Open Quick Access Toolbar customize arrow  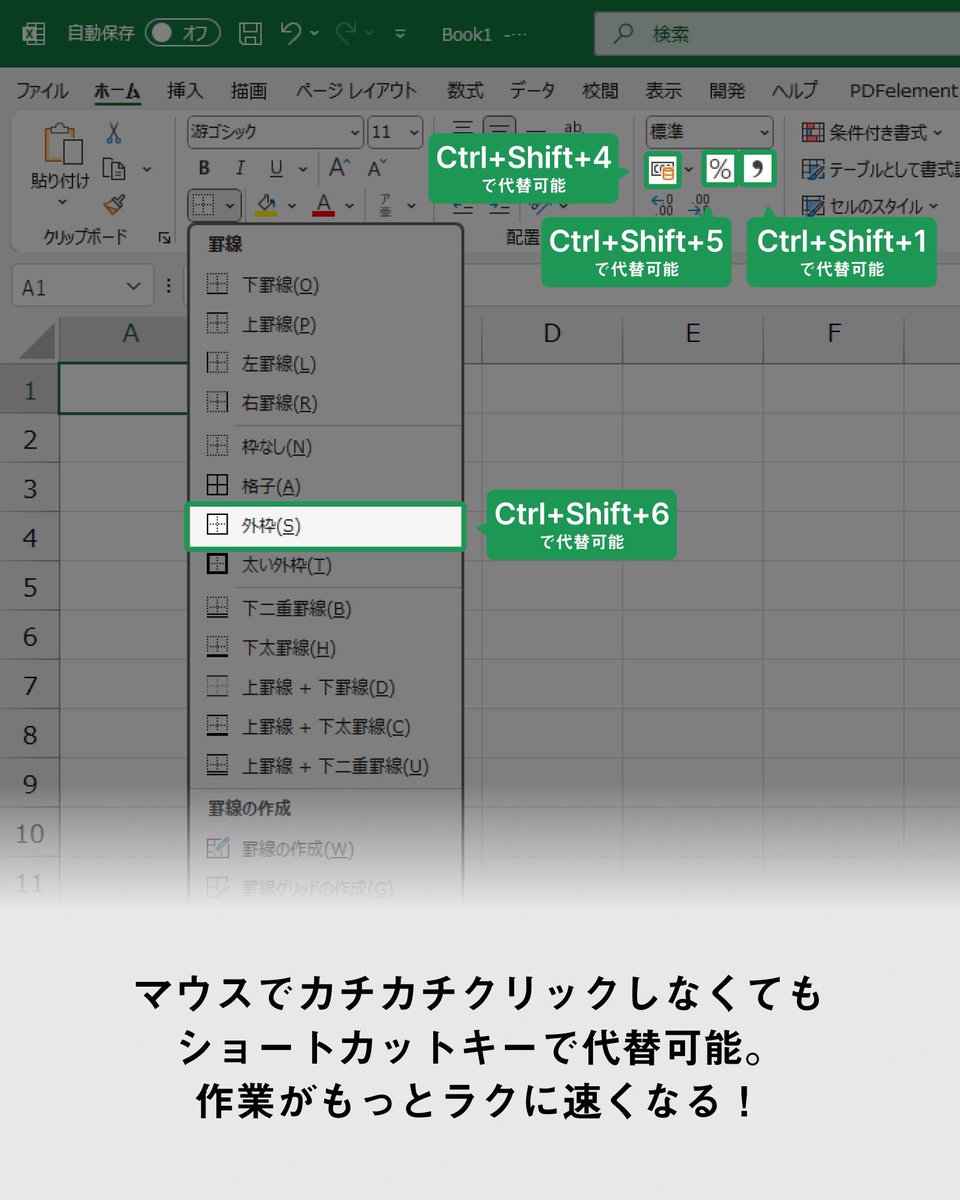pos(400,33)
